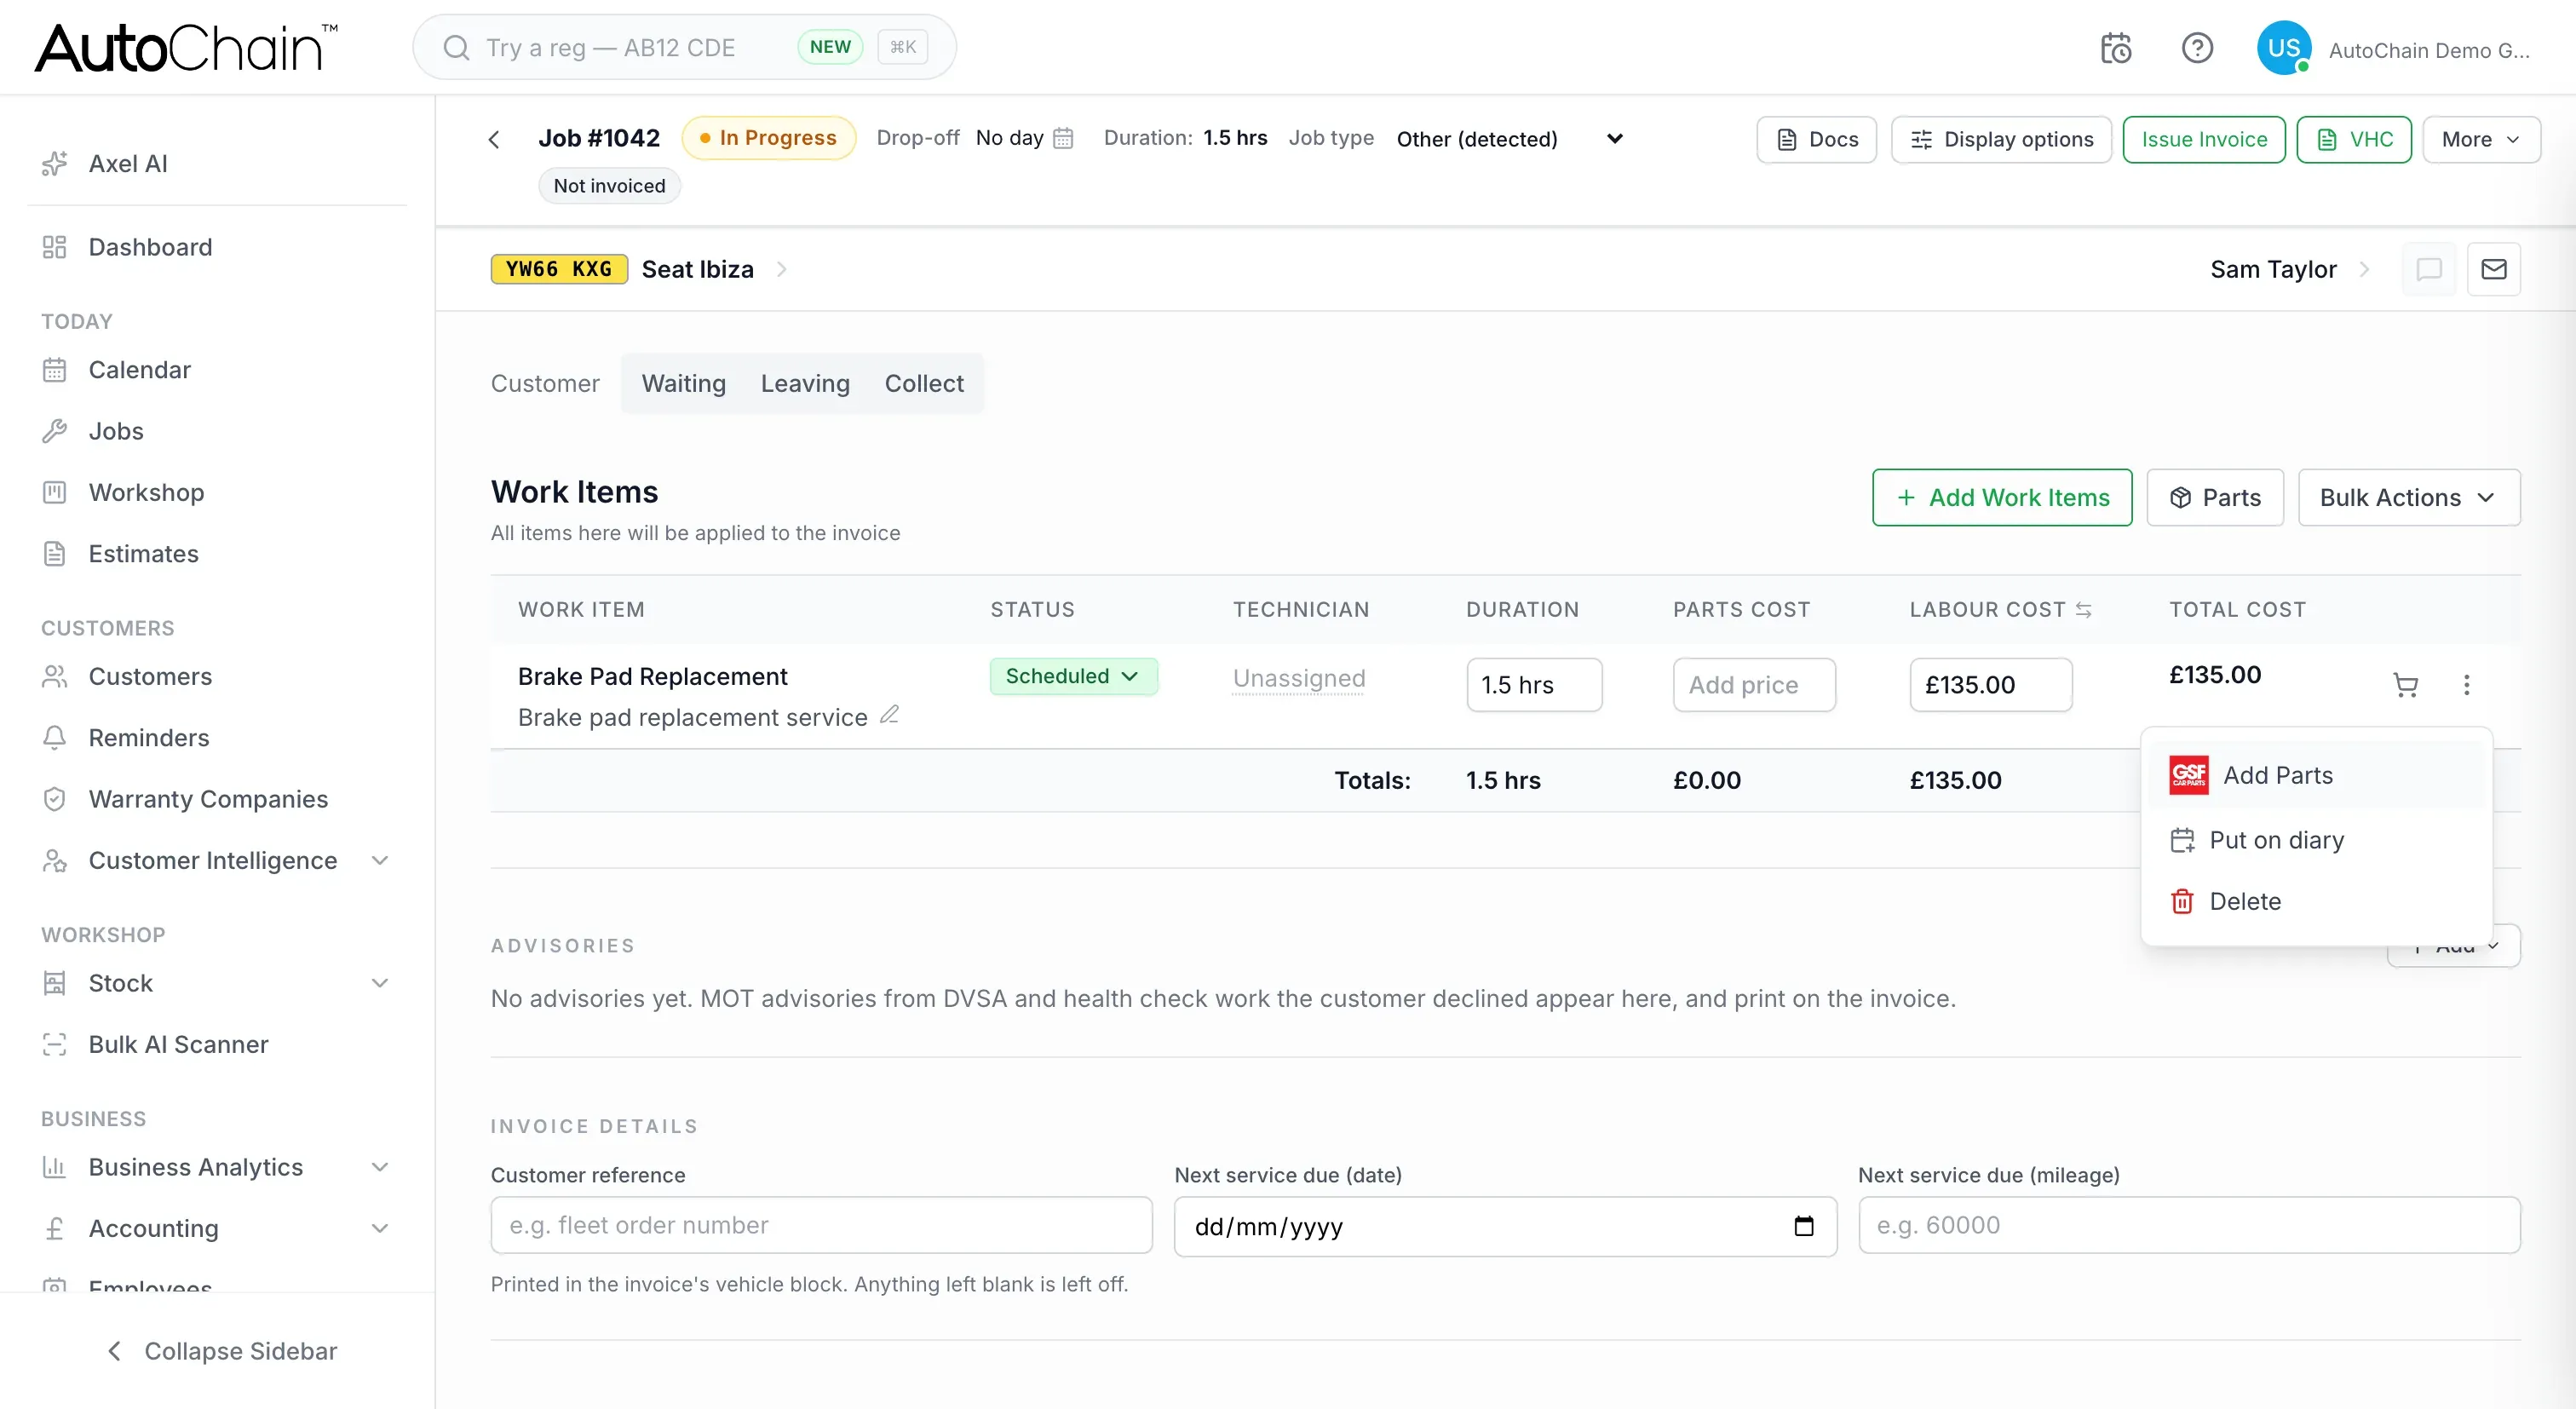
Task: Click the Issue Invoice button
Action: (x=2204, y=139)
